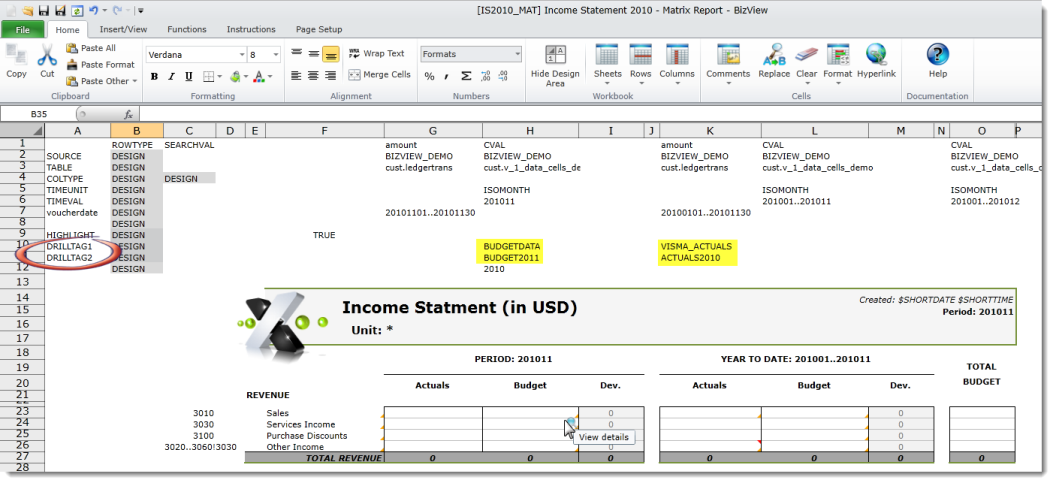Toggle Underline formatting

189,77
